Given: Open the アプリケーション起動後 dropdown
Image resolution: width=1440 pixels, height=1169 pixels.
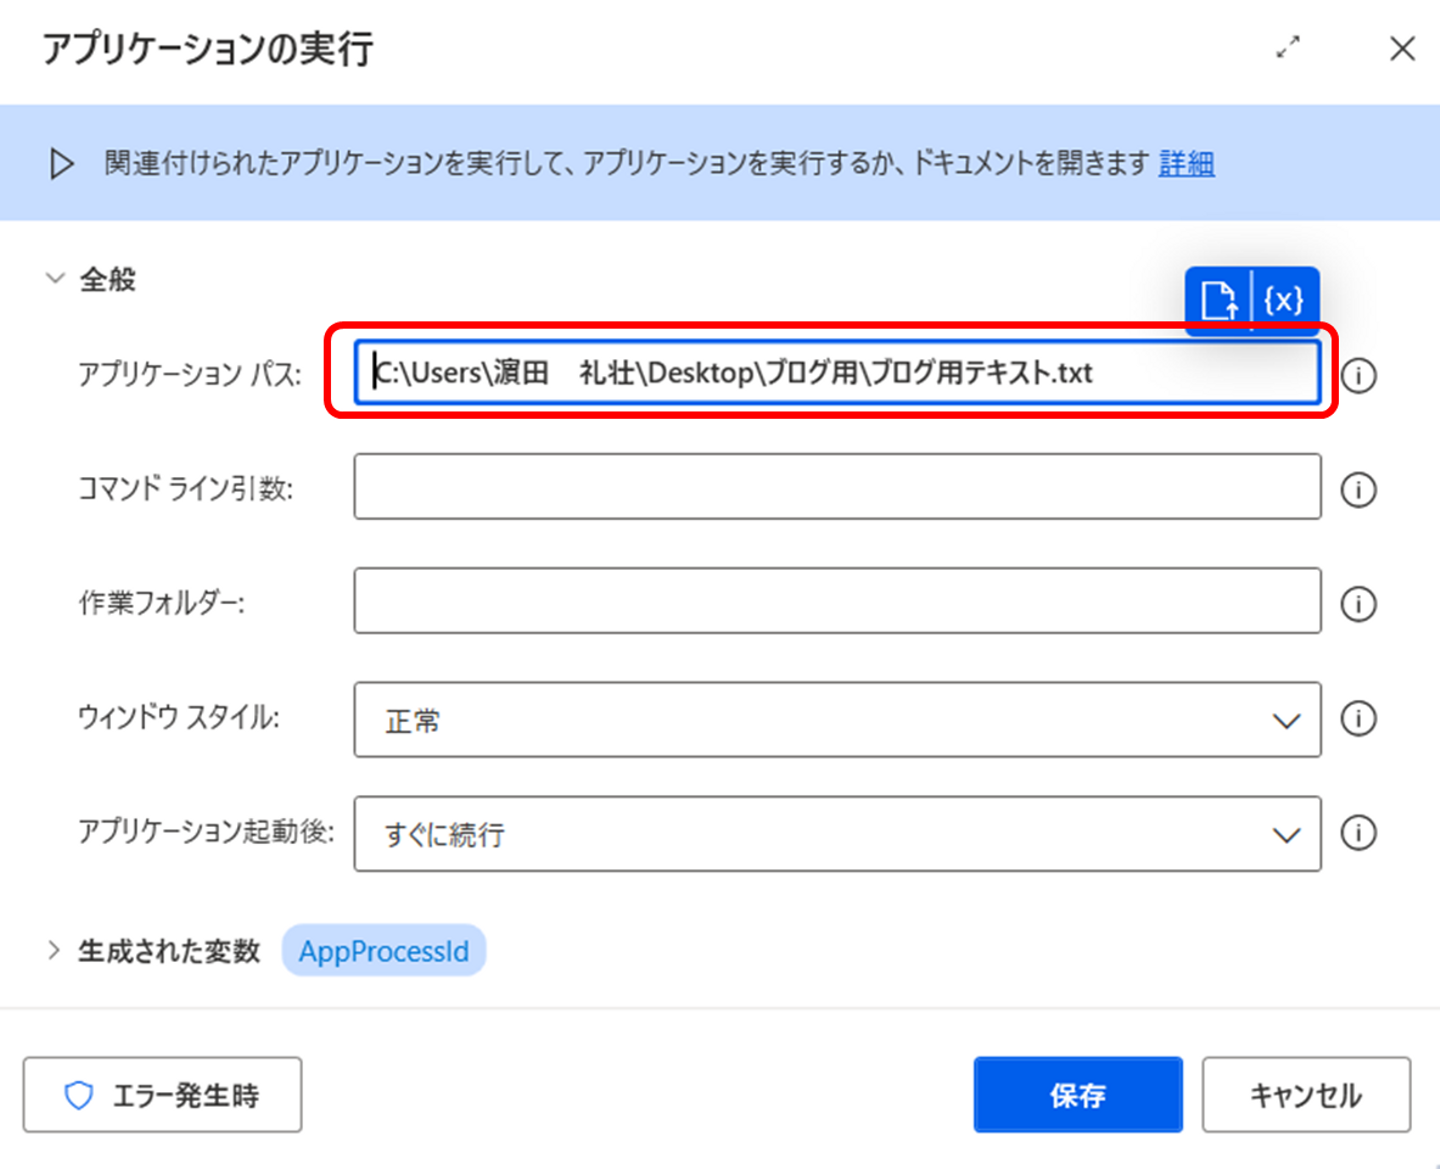Looking at the screenshot, I should tap(837, 834).
